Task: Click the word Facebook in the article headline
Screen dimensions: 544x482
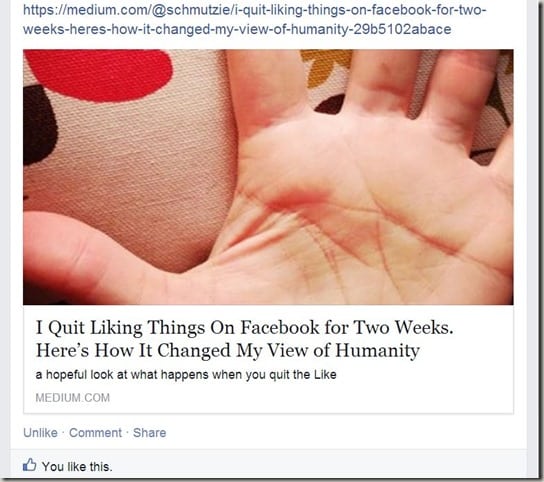Action: coord(280,328)
